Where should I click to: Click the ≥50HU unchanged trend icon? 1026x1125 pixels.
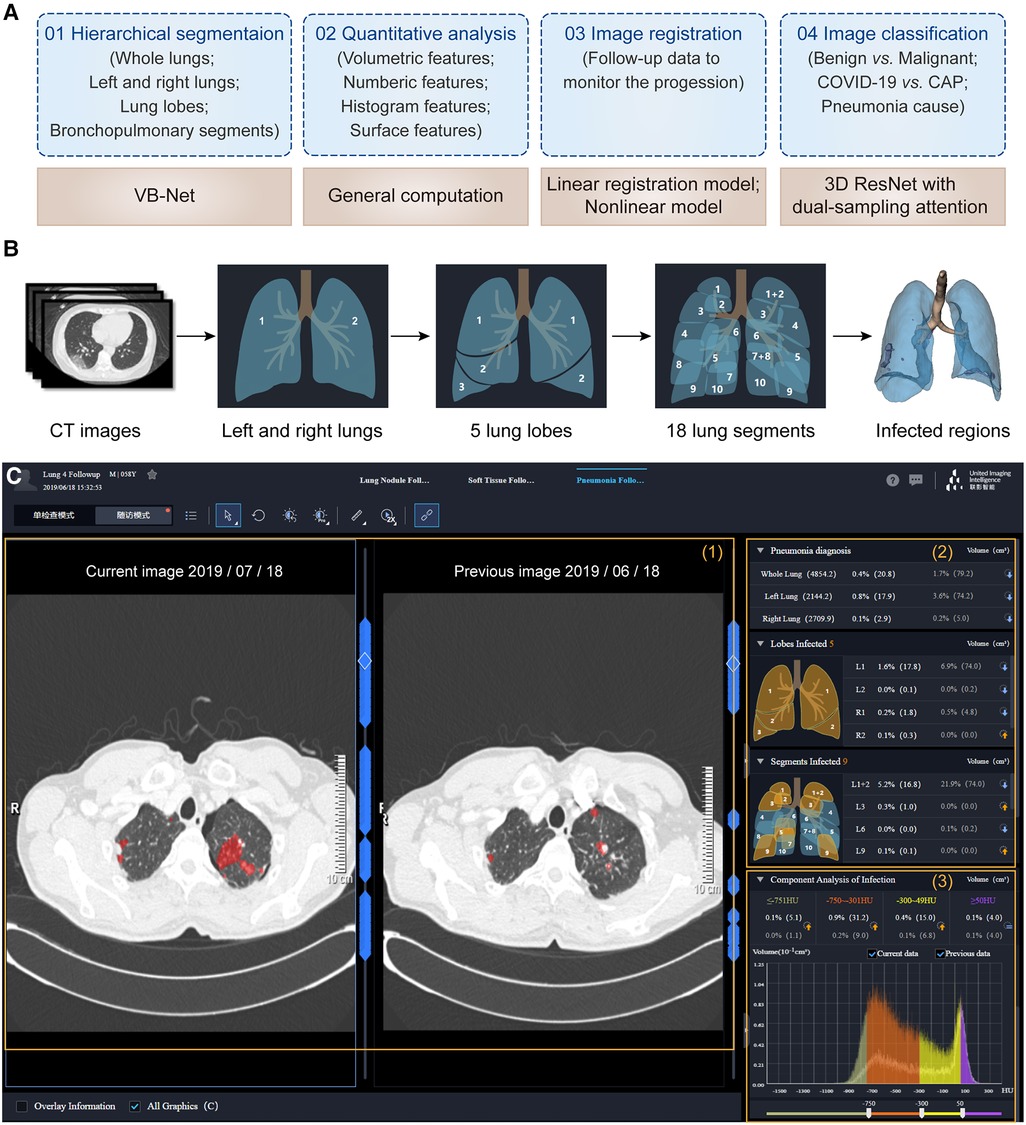coord(1007,926)
